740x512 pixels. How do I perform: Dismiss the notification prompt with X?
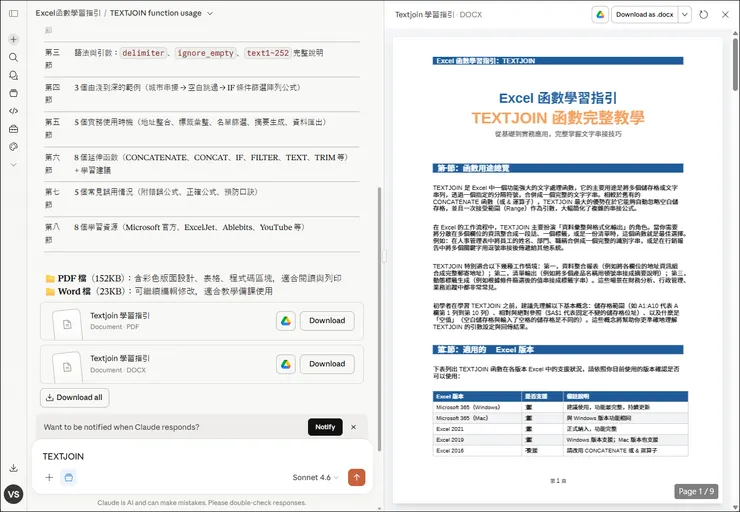[x=353, y=427]
